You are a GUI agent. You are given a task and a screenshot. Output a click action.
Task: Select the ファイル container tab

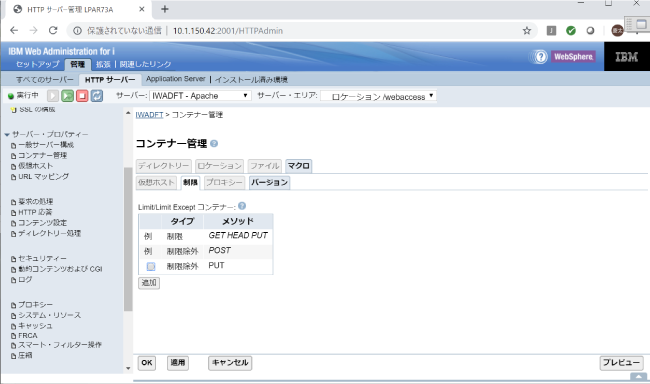(x=264, y=166)
